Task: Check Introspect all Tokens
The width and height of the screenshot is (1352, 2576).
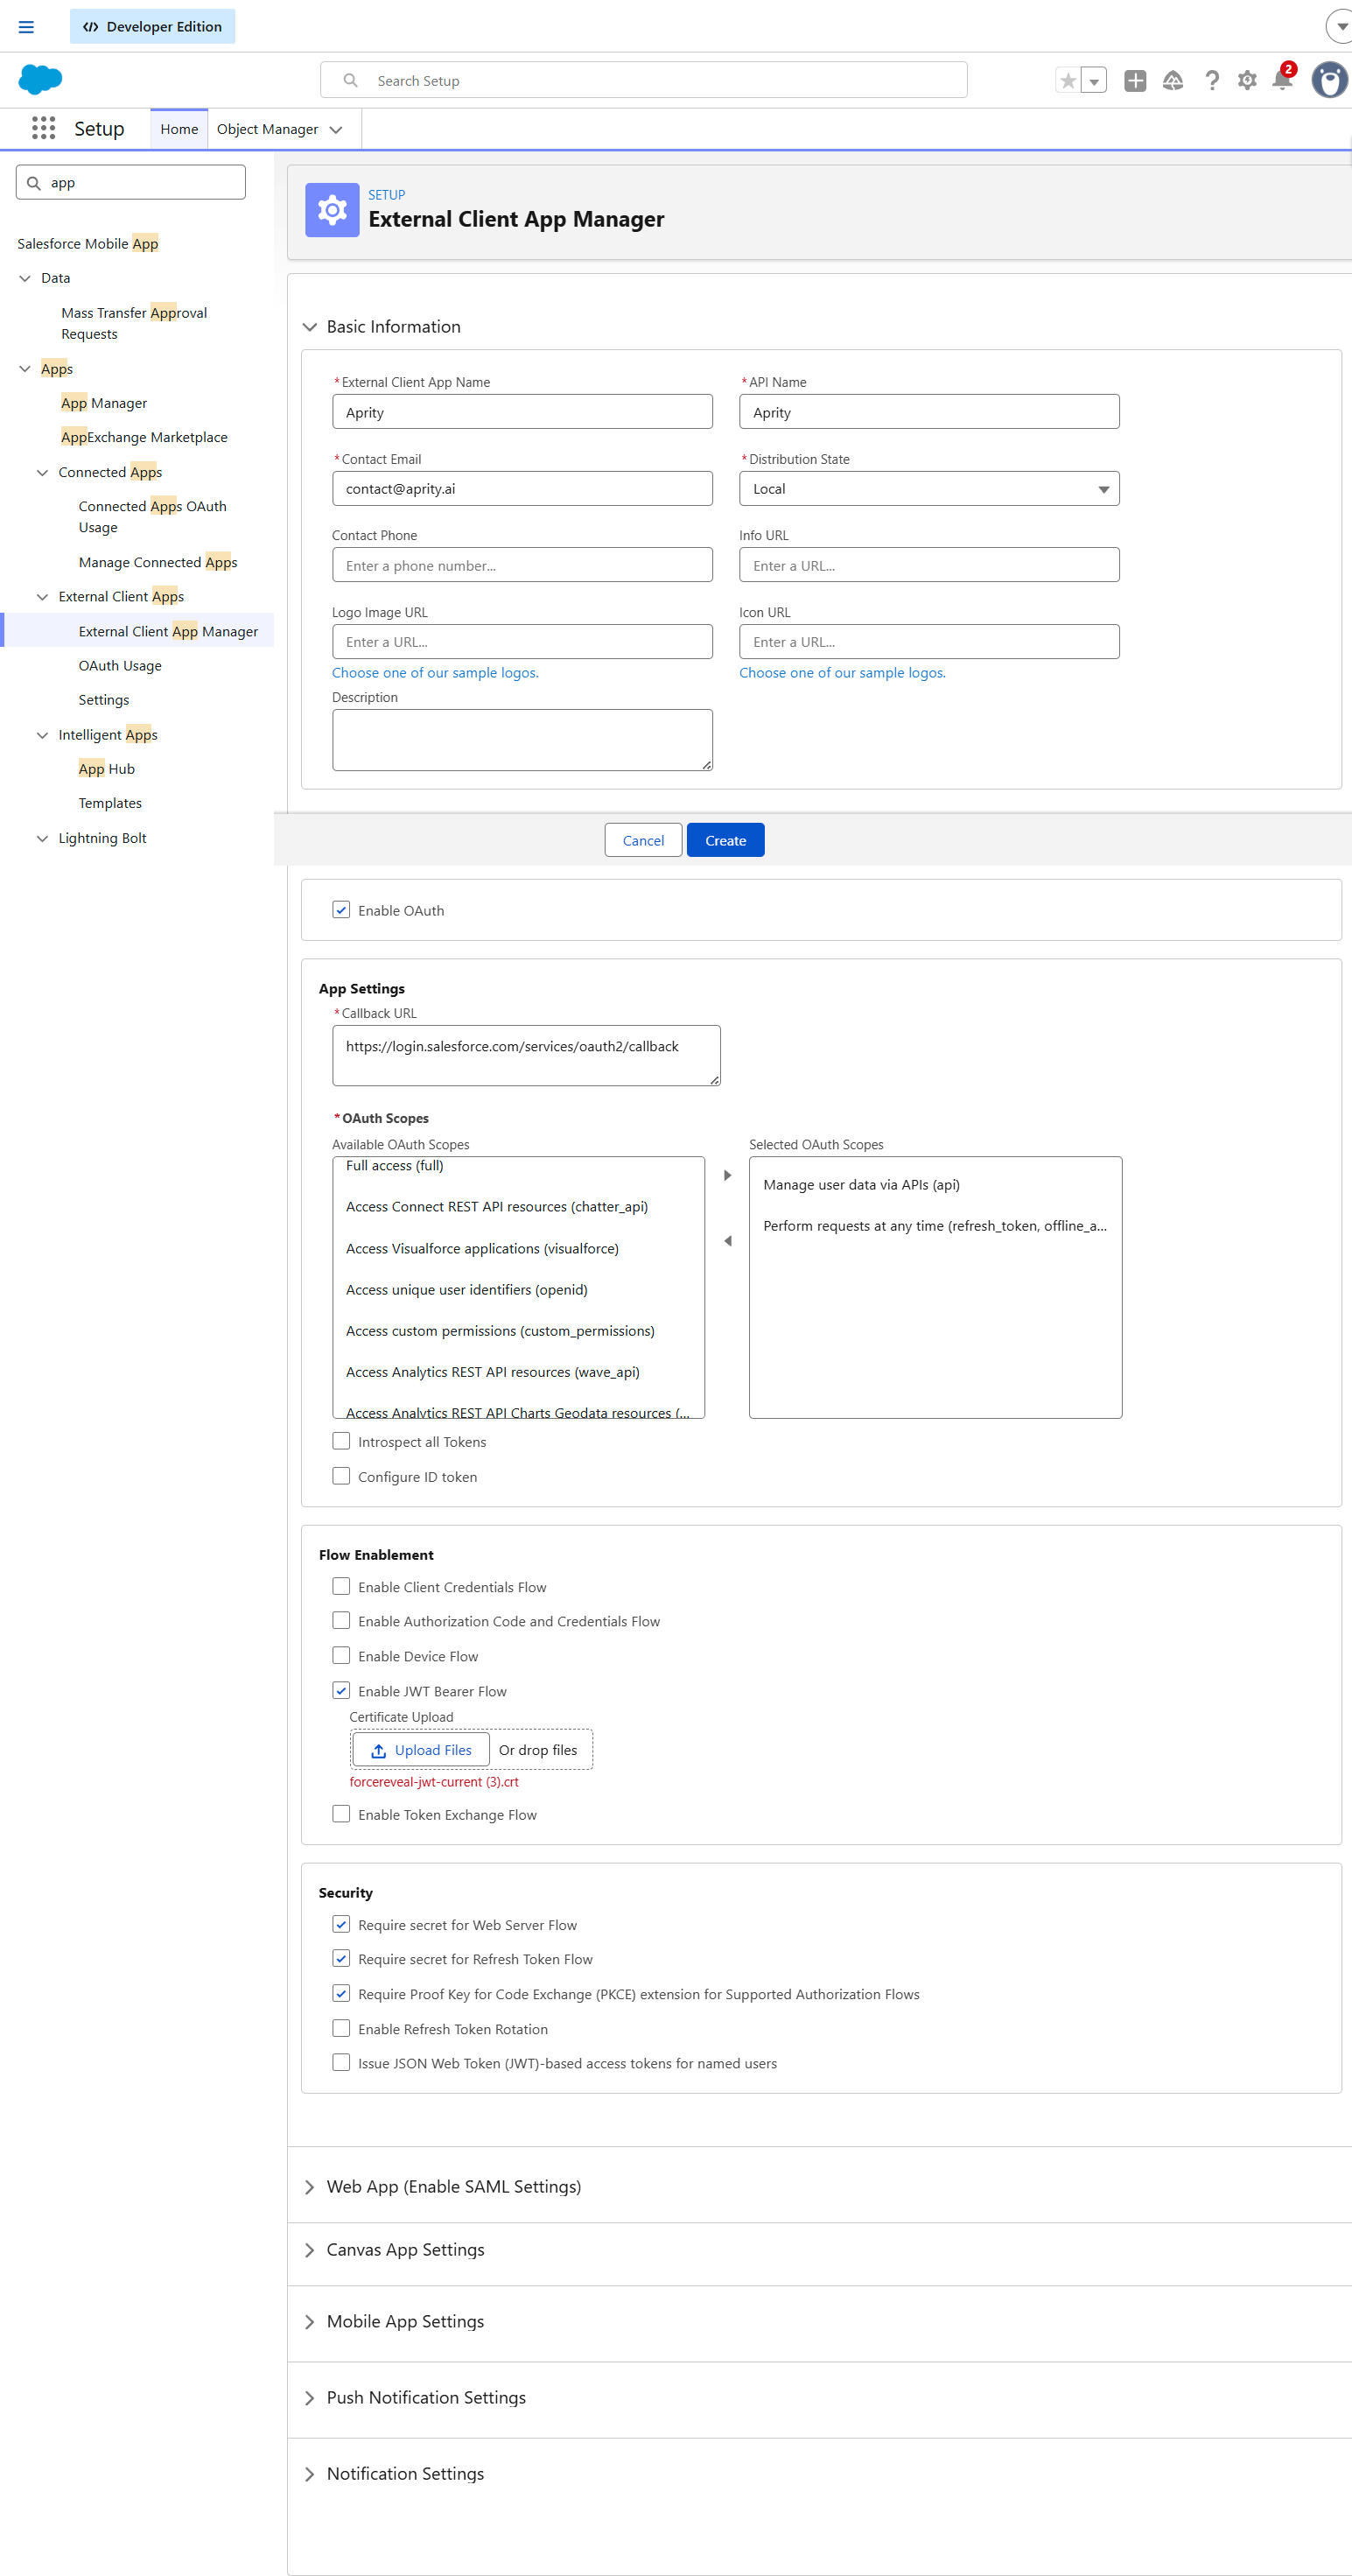Action: [341, 1442]
